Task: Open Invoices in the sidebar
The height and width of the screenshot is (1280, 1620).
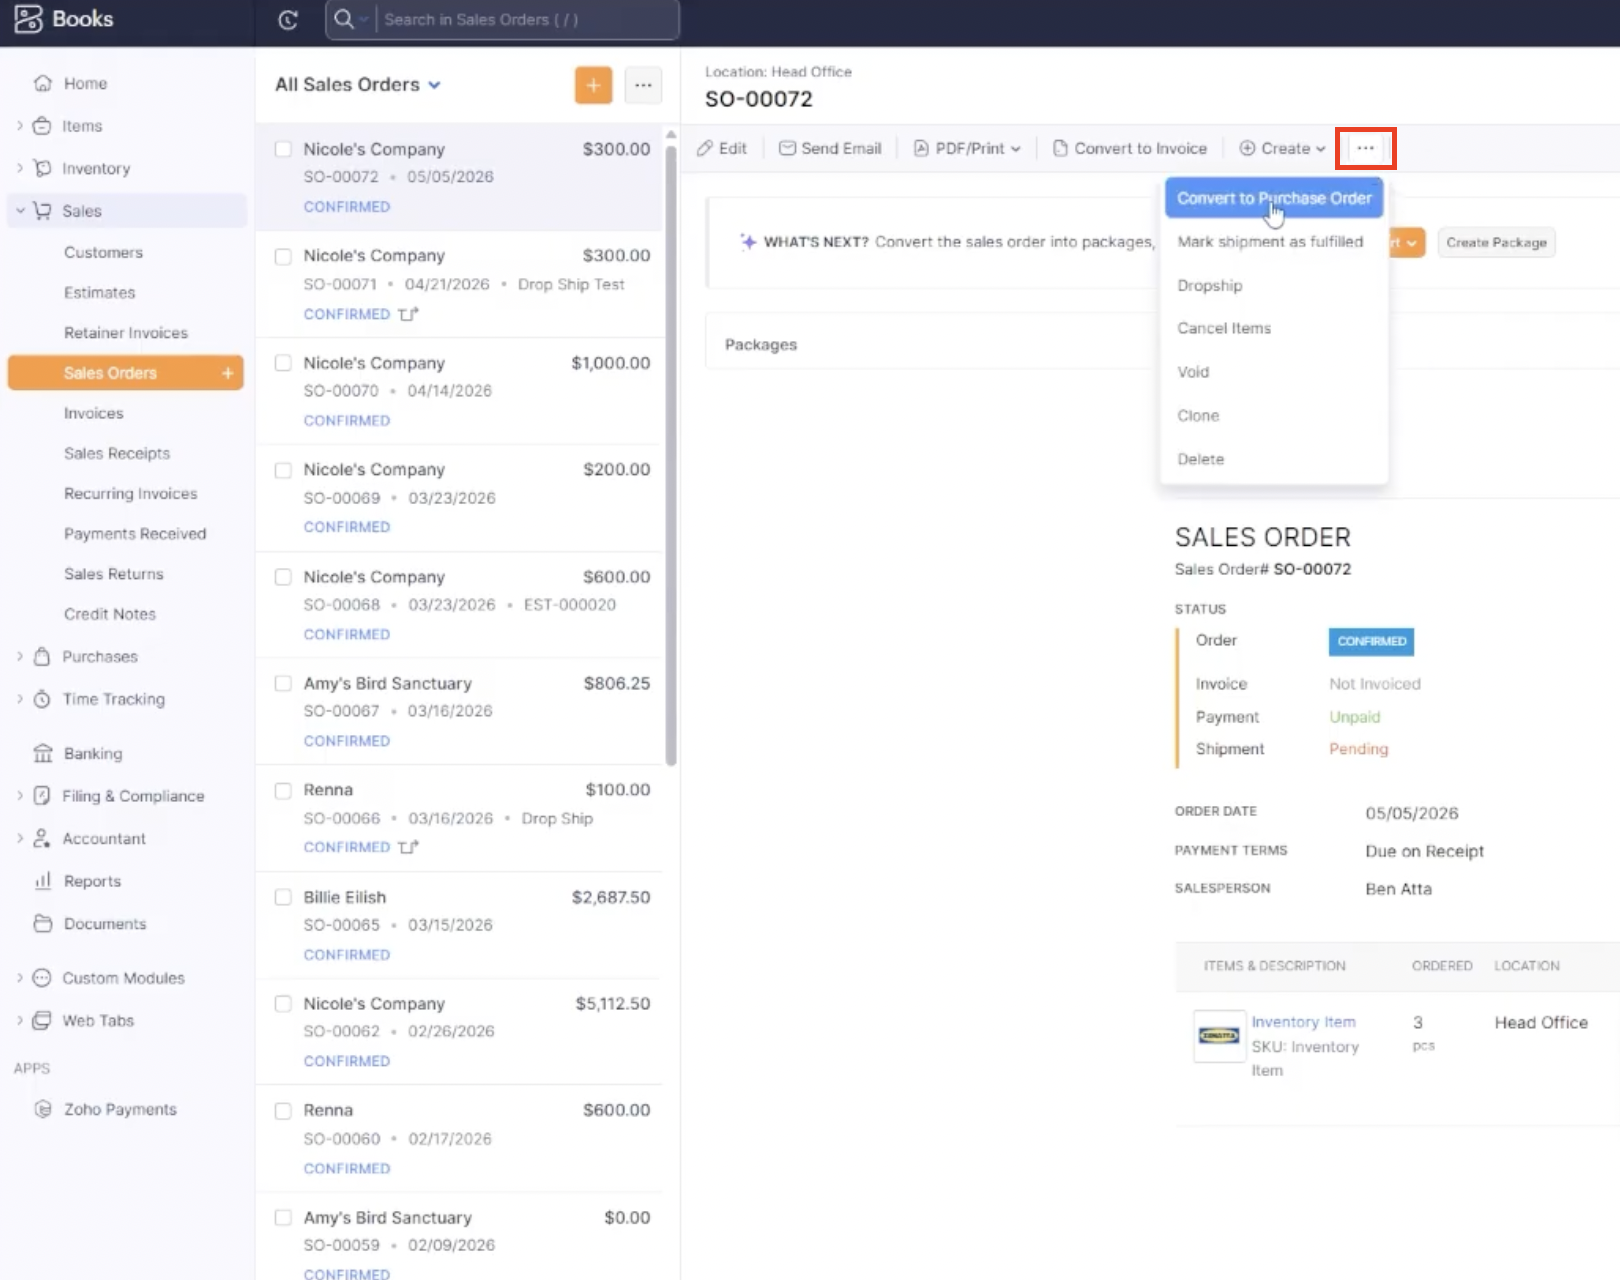Action: tap(93, 413)
